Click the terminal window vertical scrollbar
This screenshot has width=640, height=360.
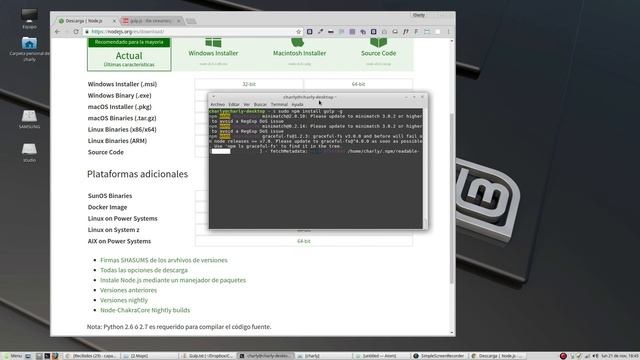pyautogui.click(x=425, y=168)
